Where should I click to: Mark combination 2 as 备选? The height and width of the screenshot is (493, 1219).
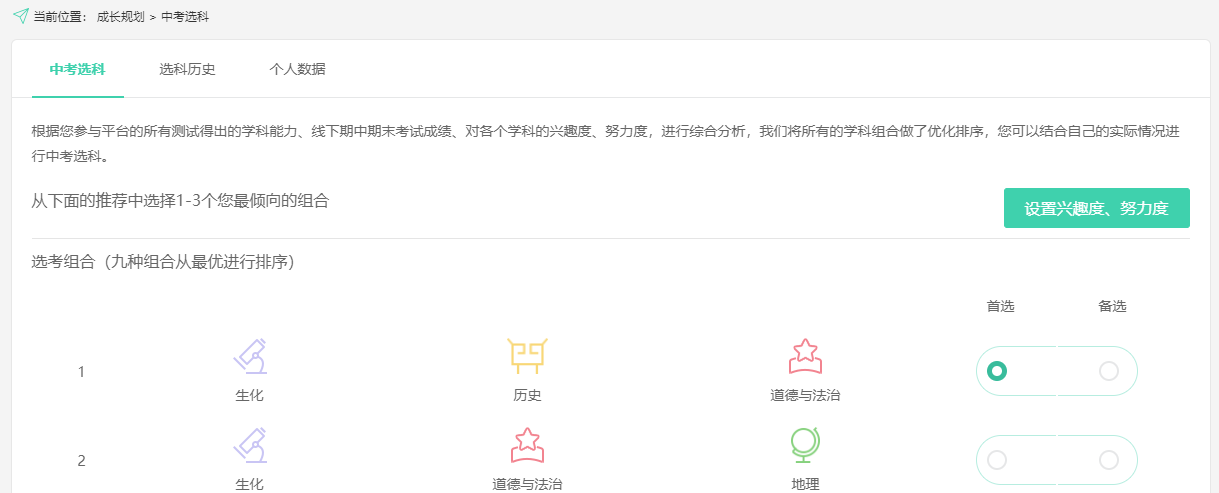[1108, 460]
